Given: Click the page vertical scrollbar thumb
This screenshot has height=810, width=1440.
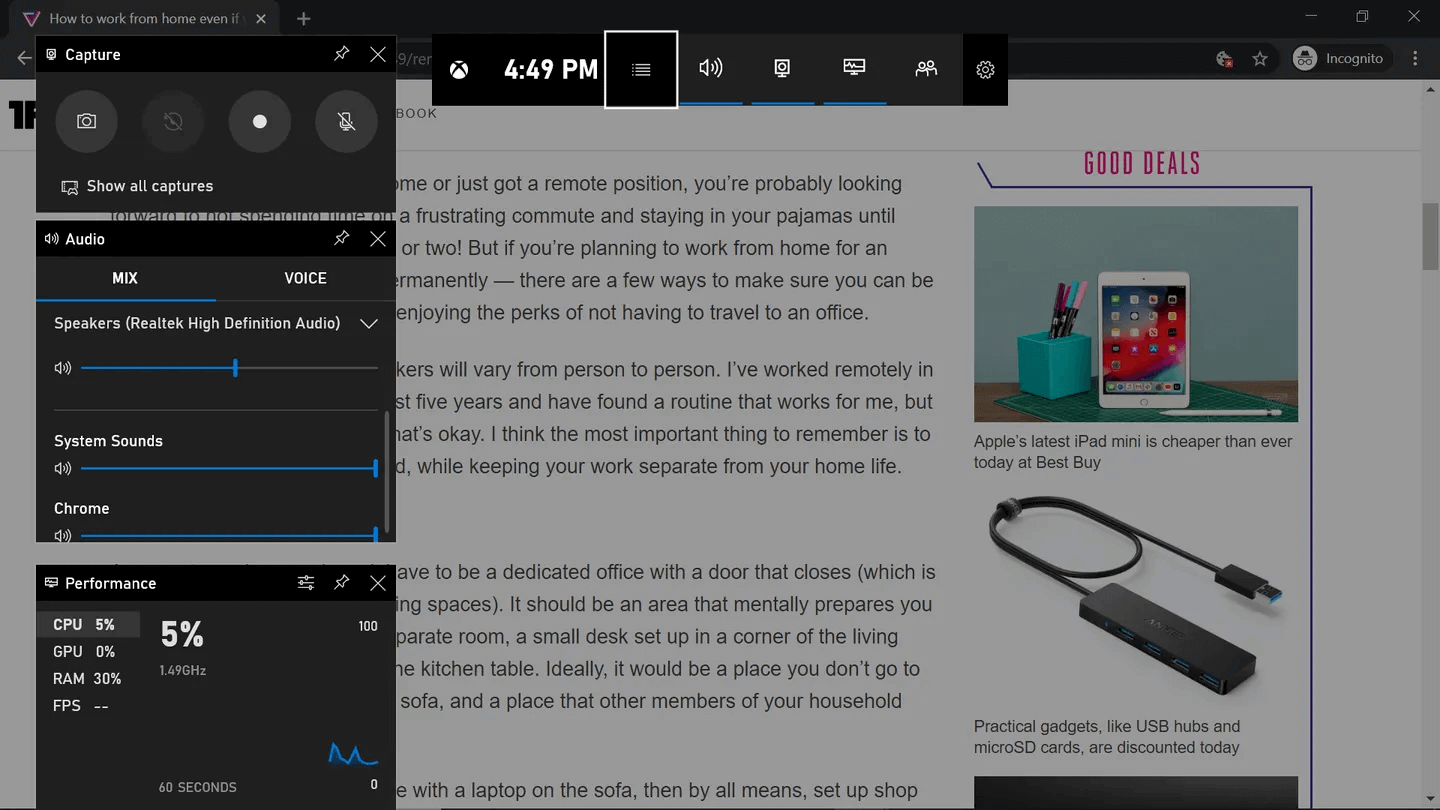Looking at the screenshot, I should click(x=1431, y=236).
